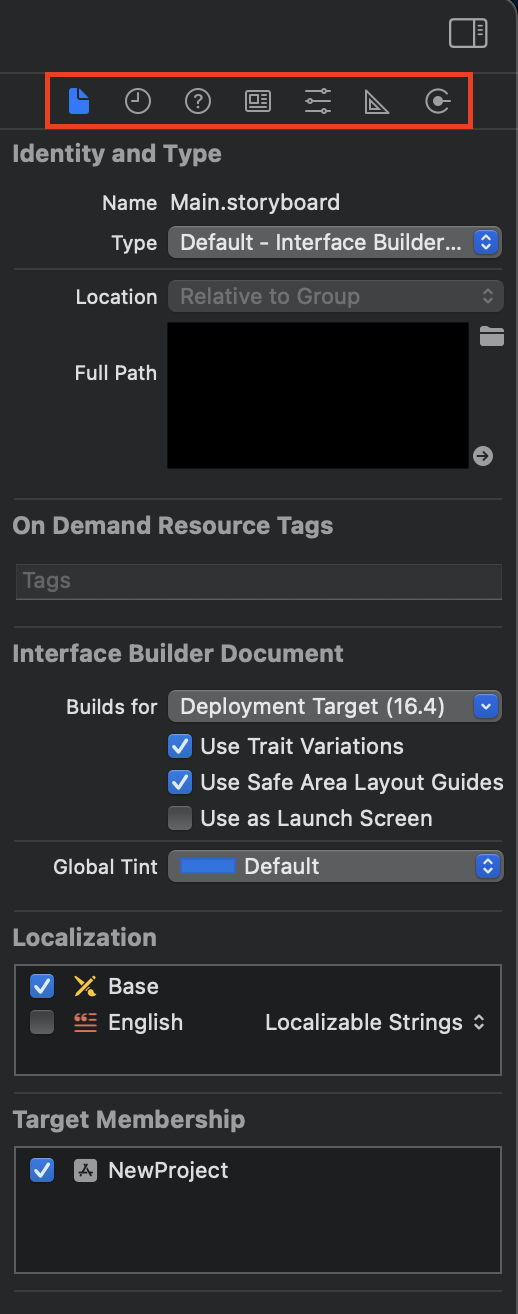Choose file location with folder icon

[x=491, y=336]
